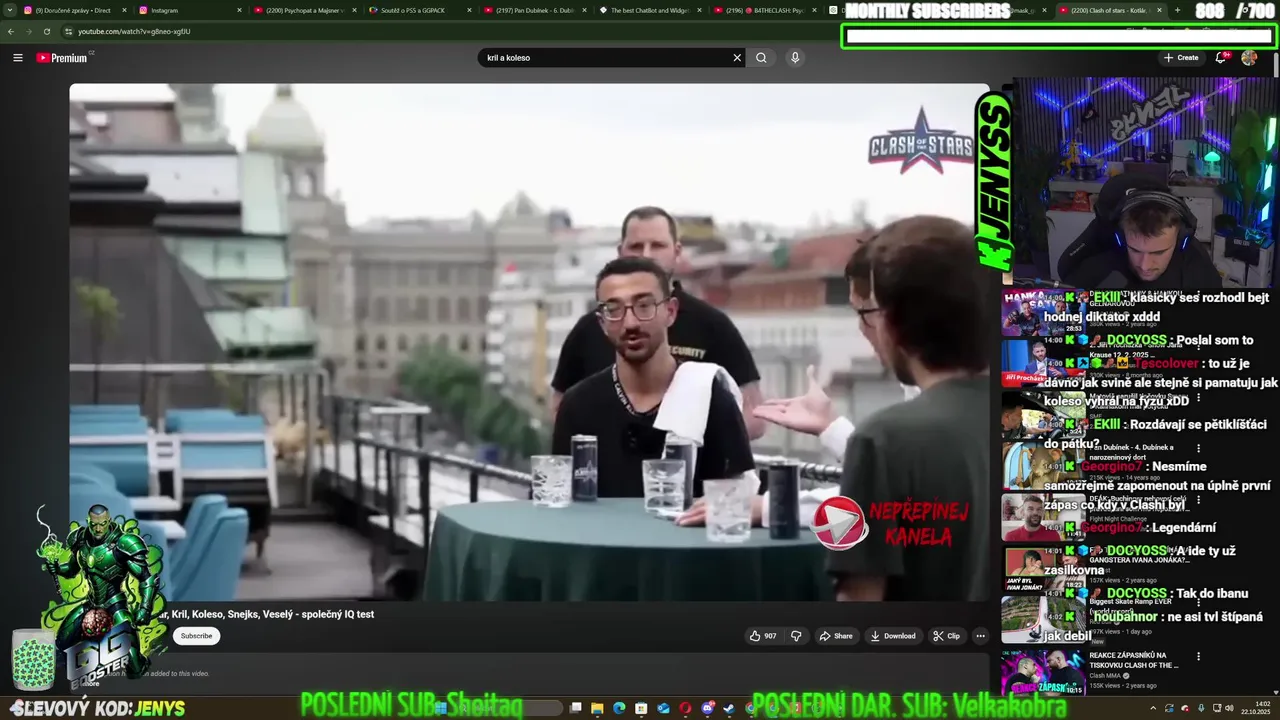
Task: Clip the video
Action: point(946,636)
